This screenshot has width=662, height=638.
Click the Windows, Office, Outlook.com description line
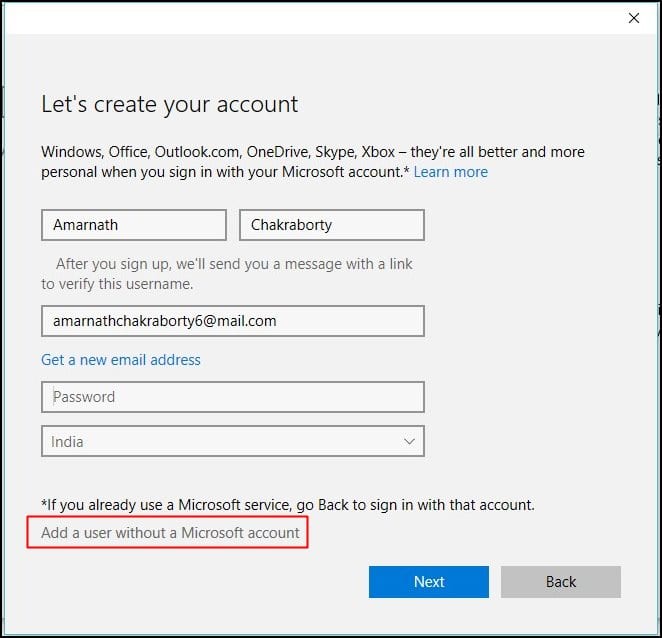[x=312, y=152]
